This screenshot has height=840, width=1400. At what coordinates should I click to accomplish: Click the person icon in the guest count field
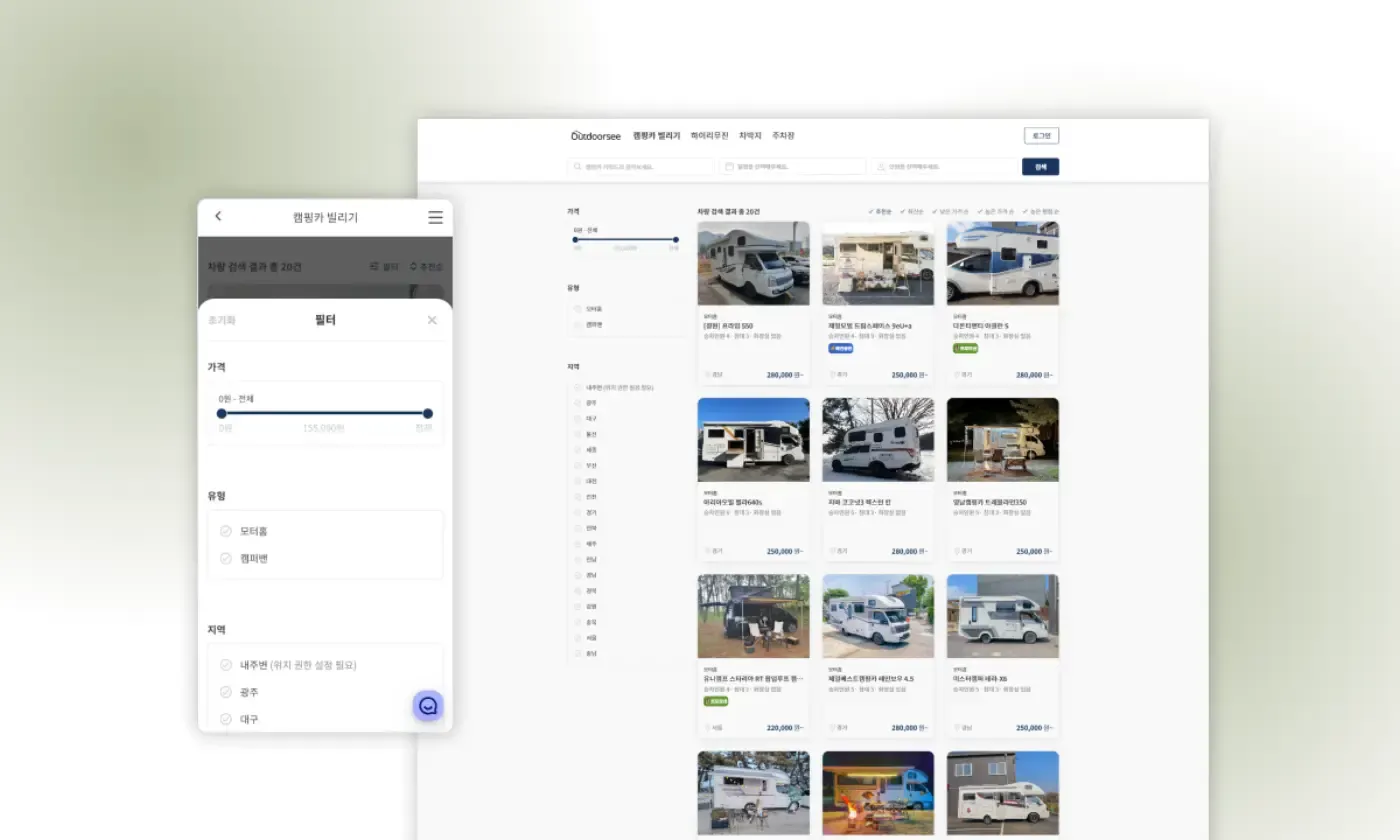[882, 167]
